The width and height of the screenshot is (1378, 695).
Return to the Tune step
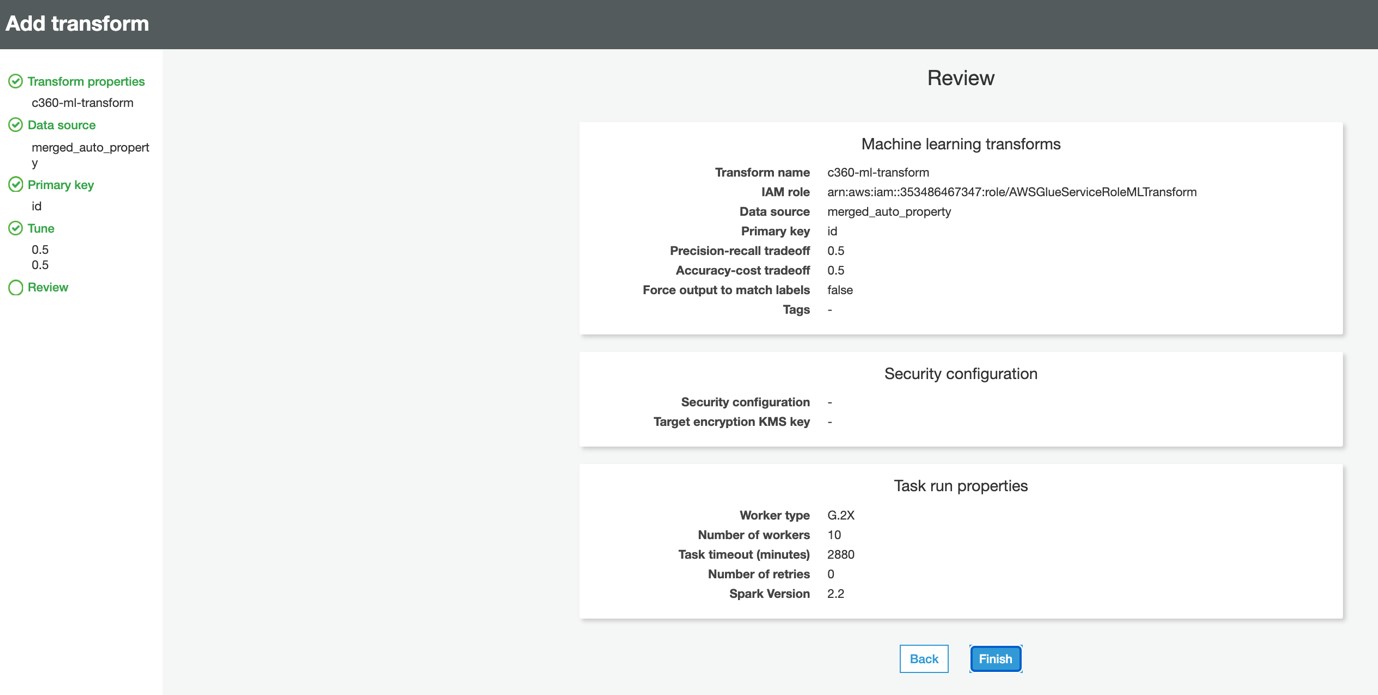(x=41, y=229)
